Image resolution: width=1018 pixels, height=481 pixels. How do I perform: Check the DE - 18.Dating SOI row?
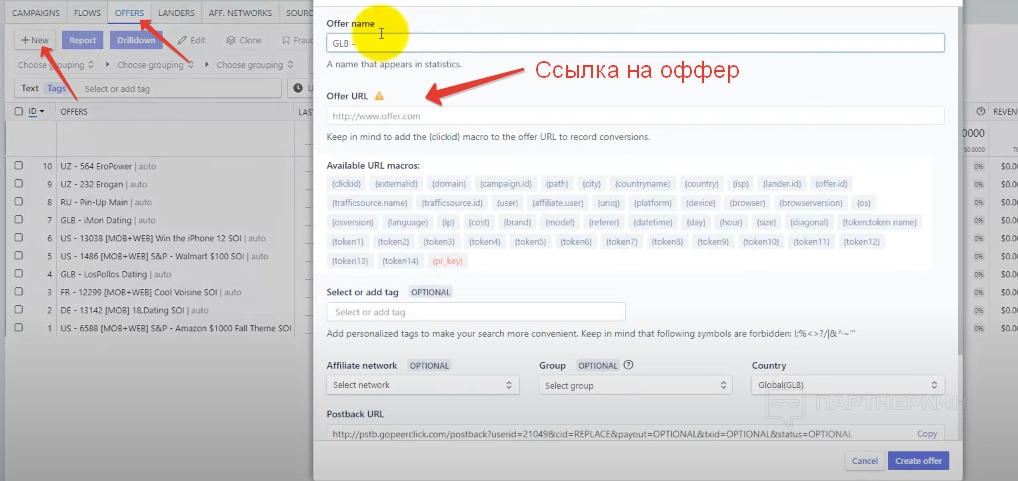click(19, 310)
